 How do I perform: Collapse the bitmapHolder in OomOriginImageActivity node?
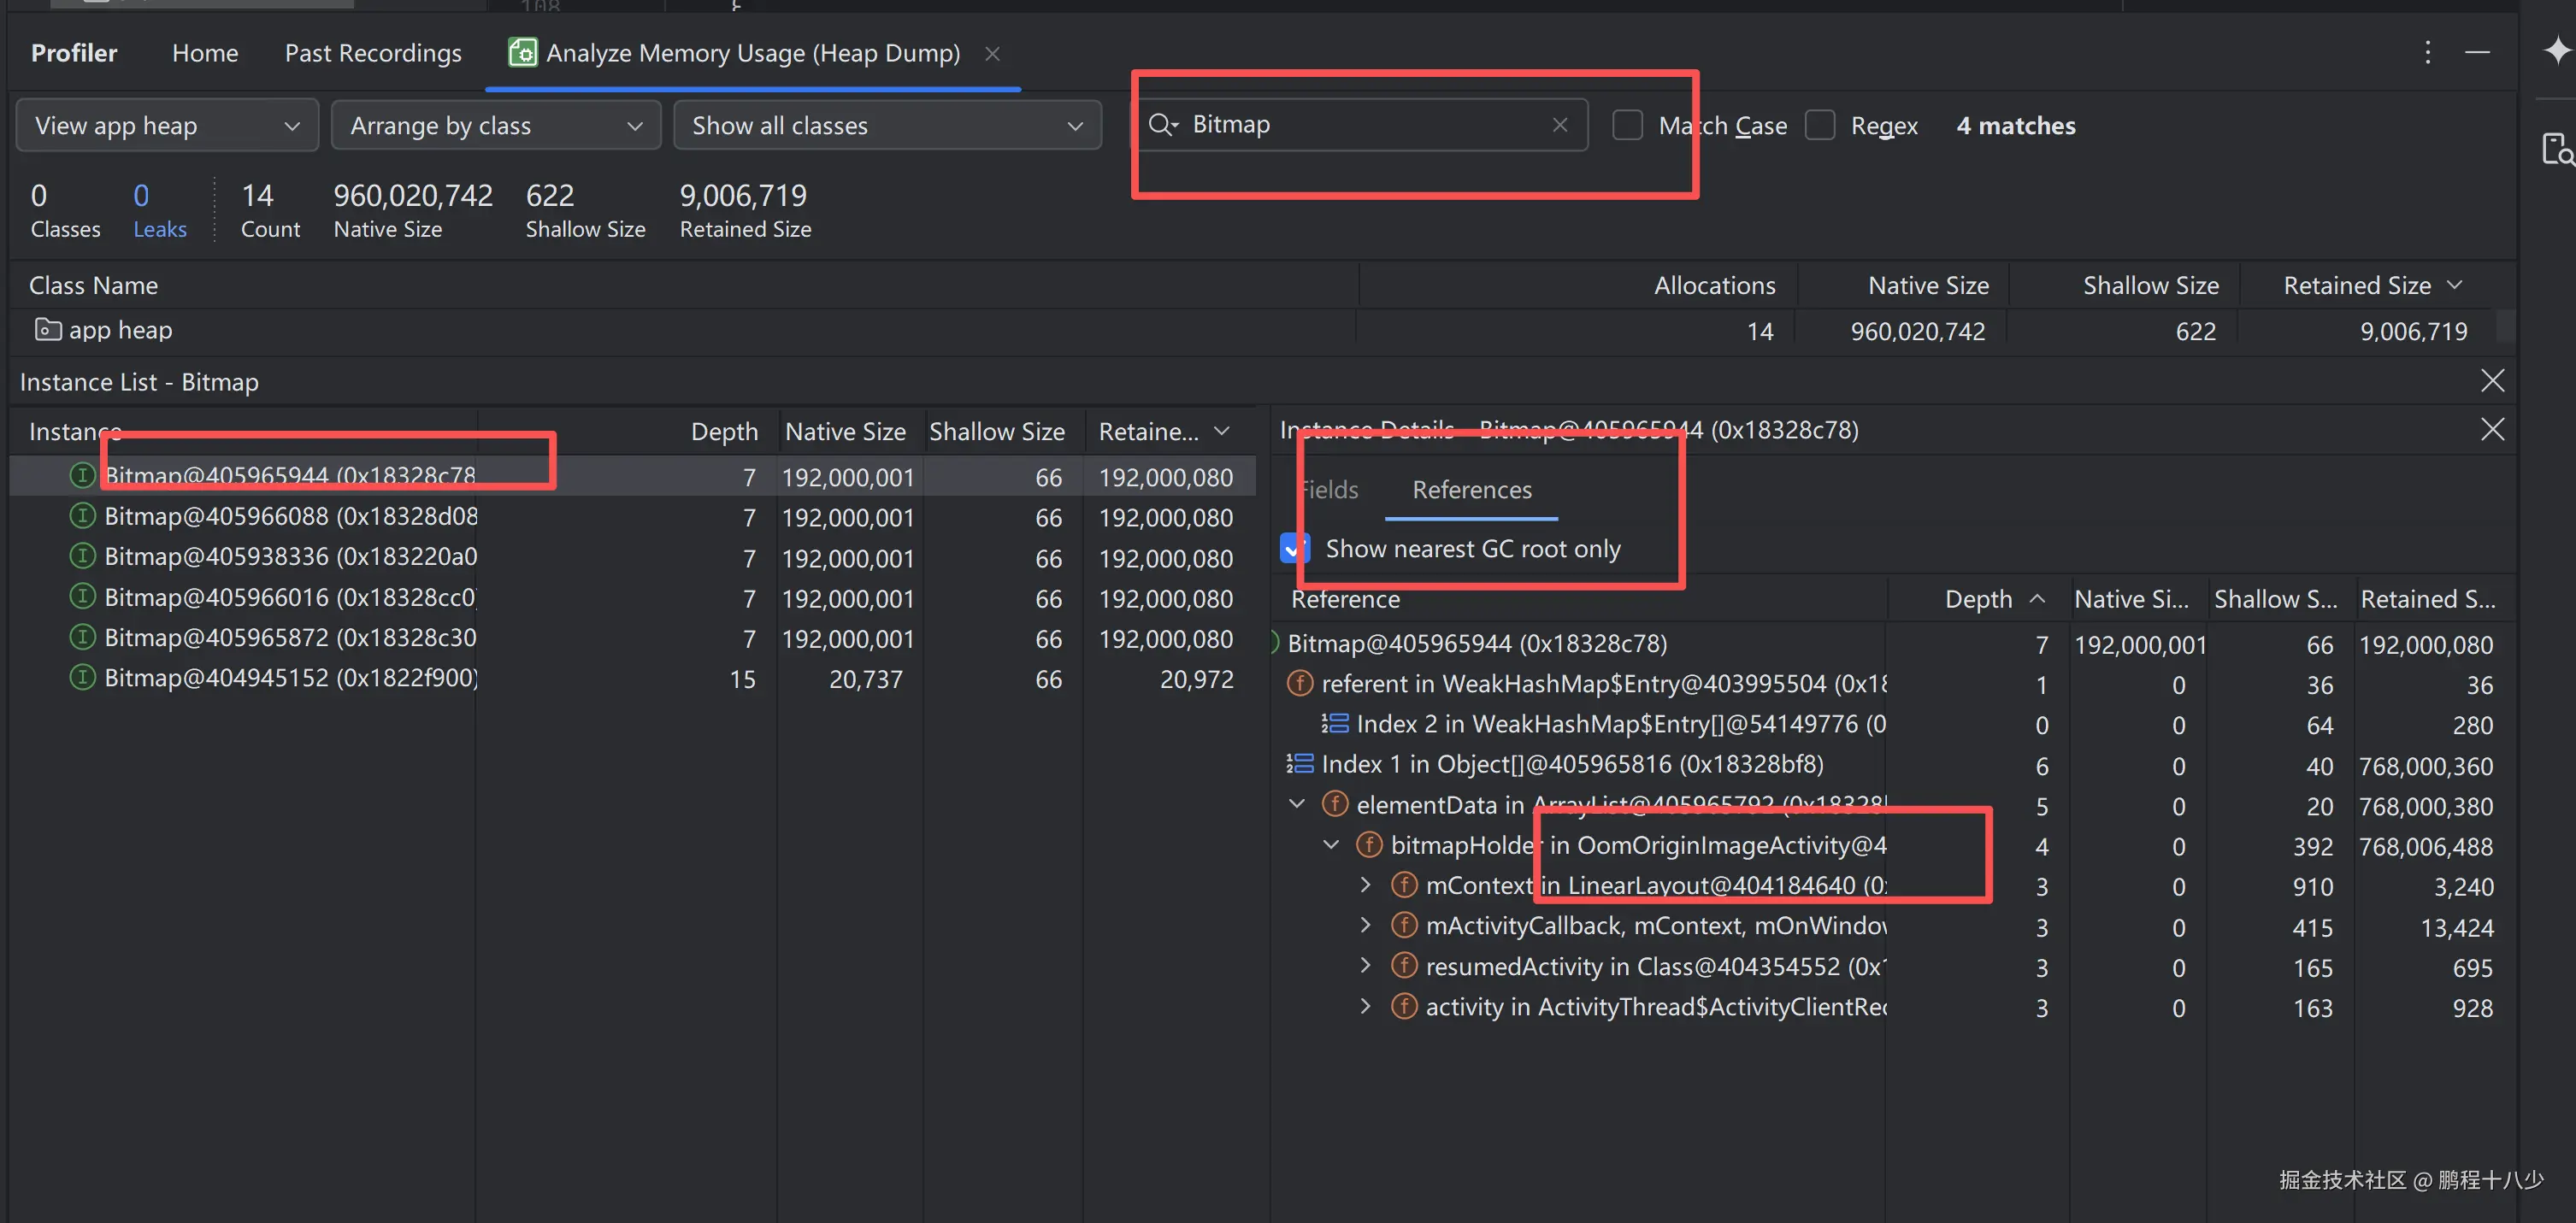tap(1331, 845)
